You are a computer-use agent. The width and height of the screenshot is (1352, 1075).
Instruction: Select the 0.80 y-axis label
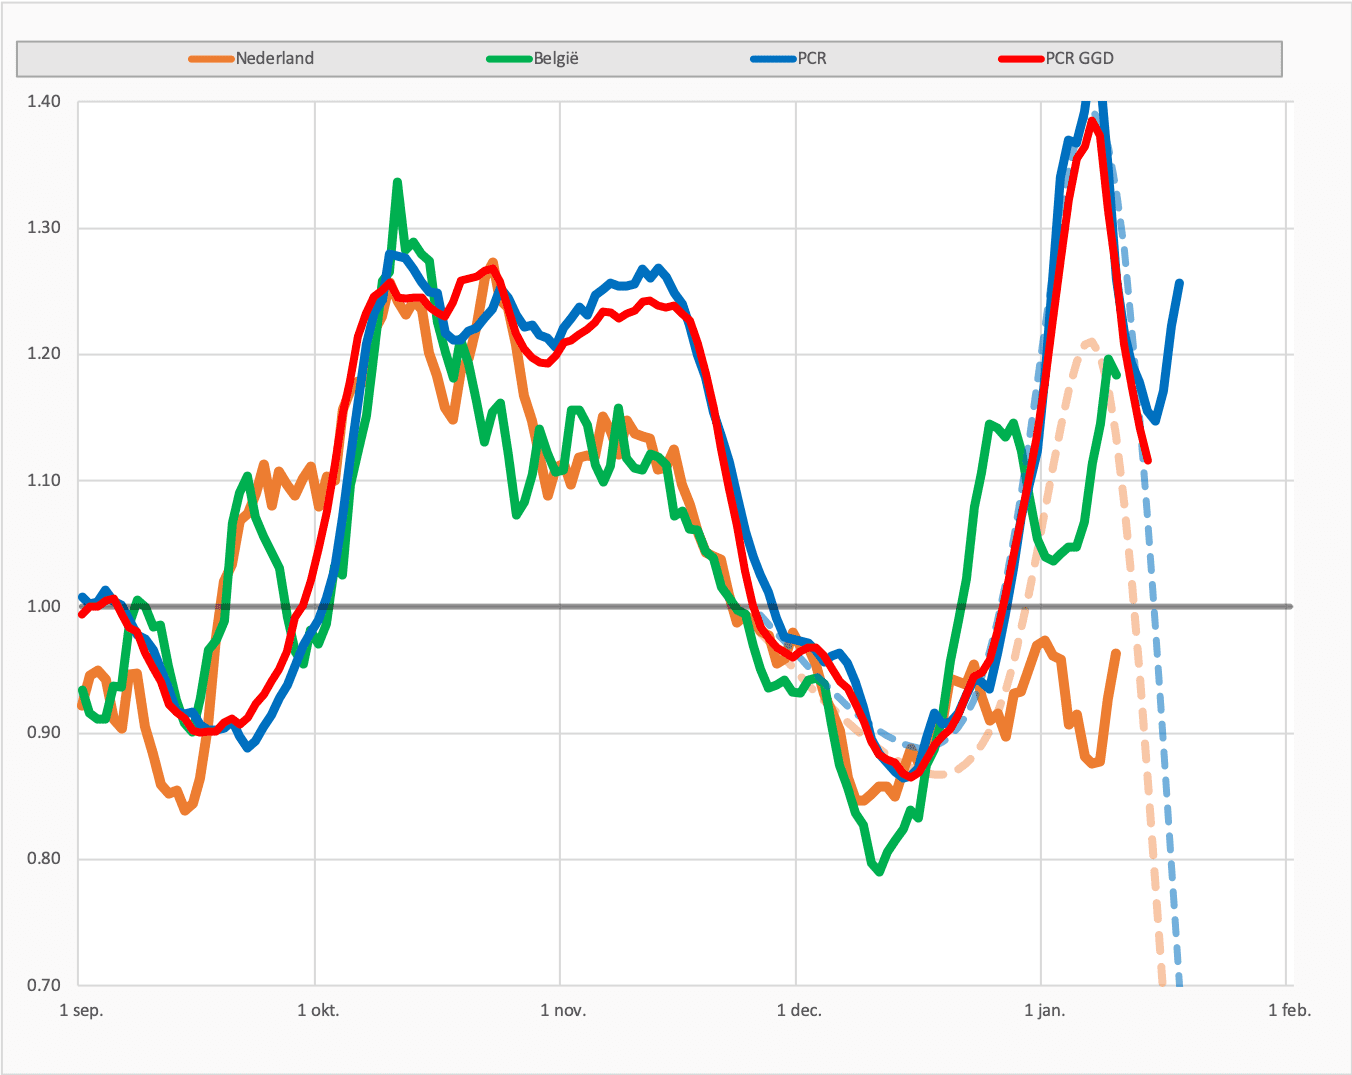pyautogui.click(x=44, y=859)
